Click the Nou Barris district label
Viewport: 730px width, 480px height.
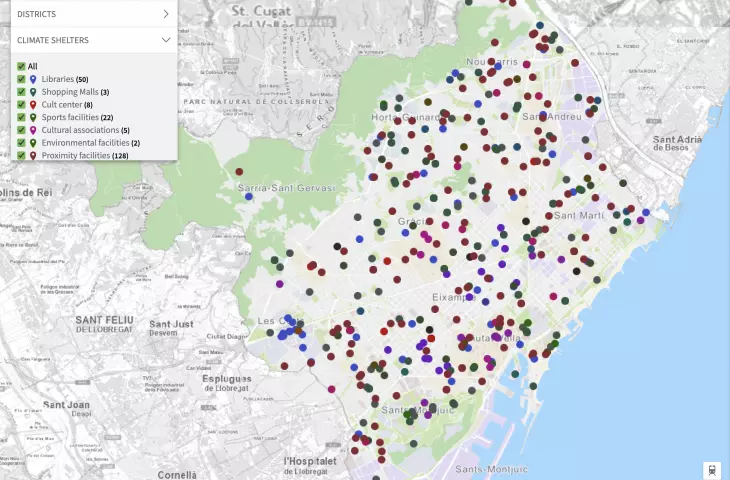(x=492, y=62)
